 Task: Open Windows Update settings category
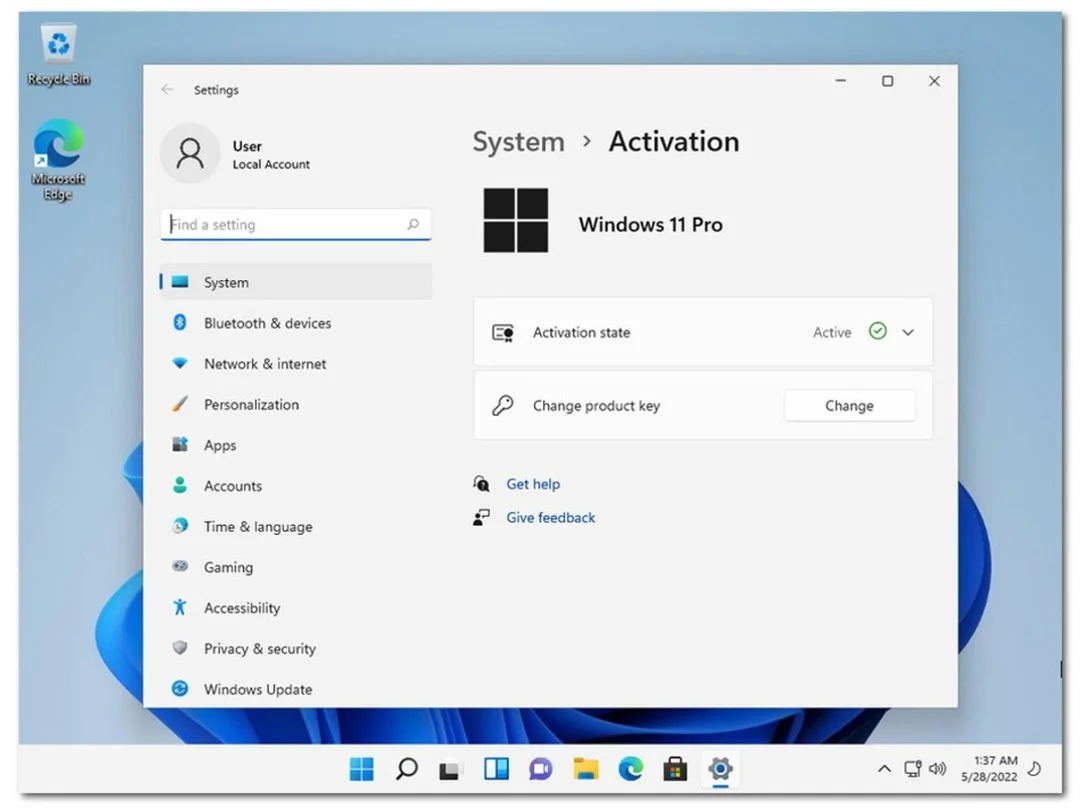pyautogui.click(x=257, y=689)
